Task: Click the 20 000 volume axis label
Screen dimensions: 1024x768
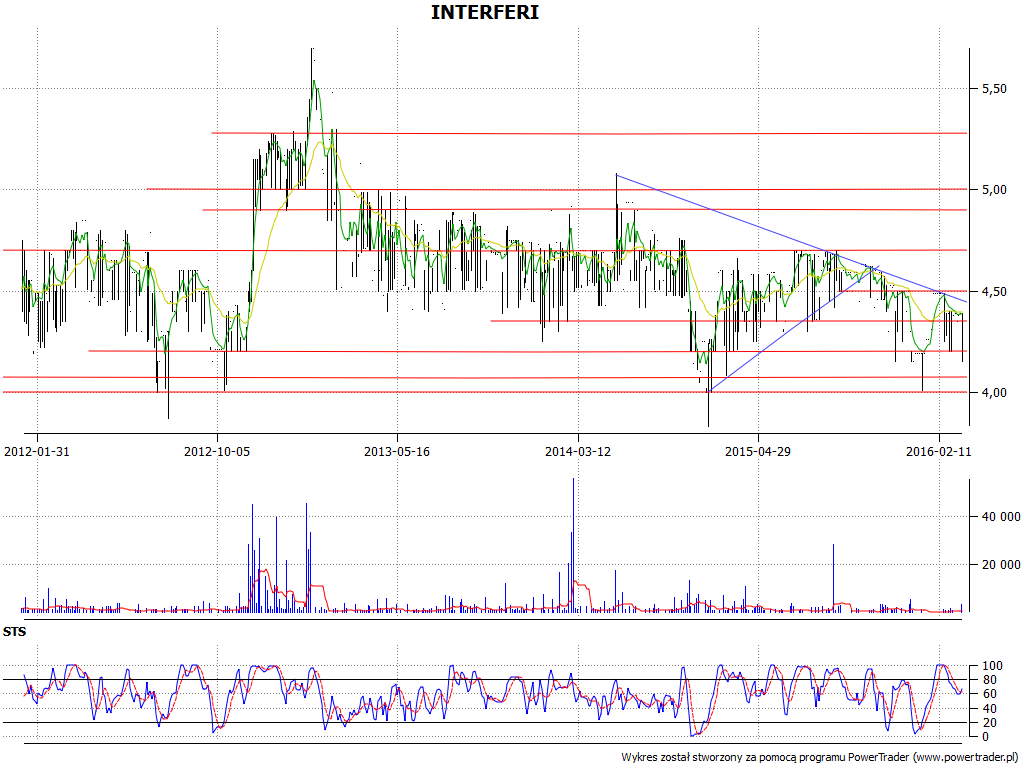Action: 1000,564
